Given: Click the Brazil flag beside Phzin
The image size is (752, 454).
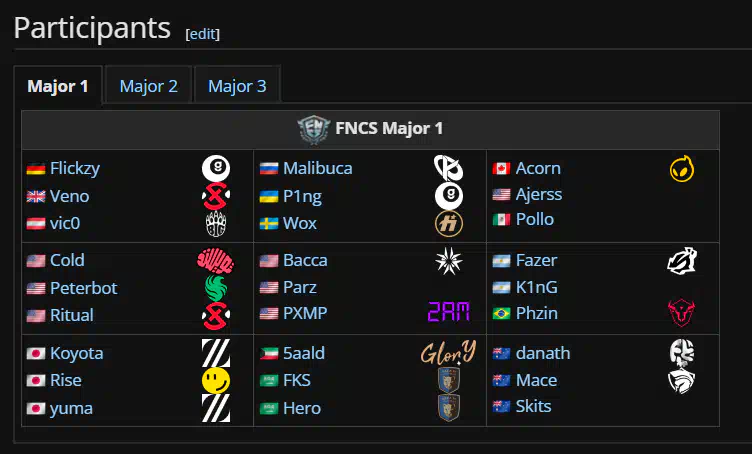Looking at the screenshot, I should [x=502, y=314].
